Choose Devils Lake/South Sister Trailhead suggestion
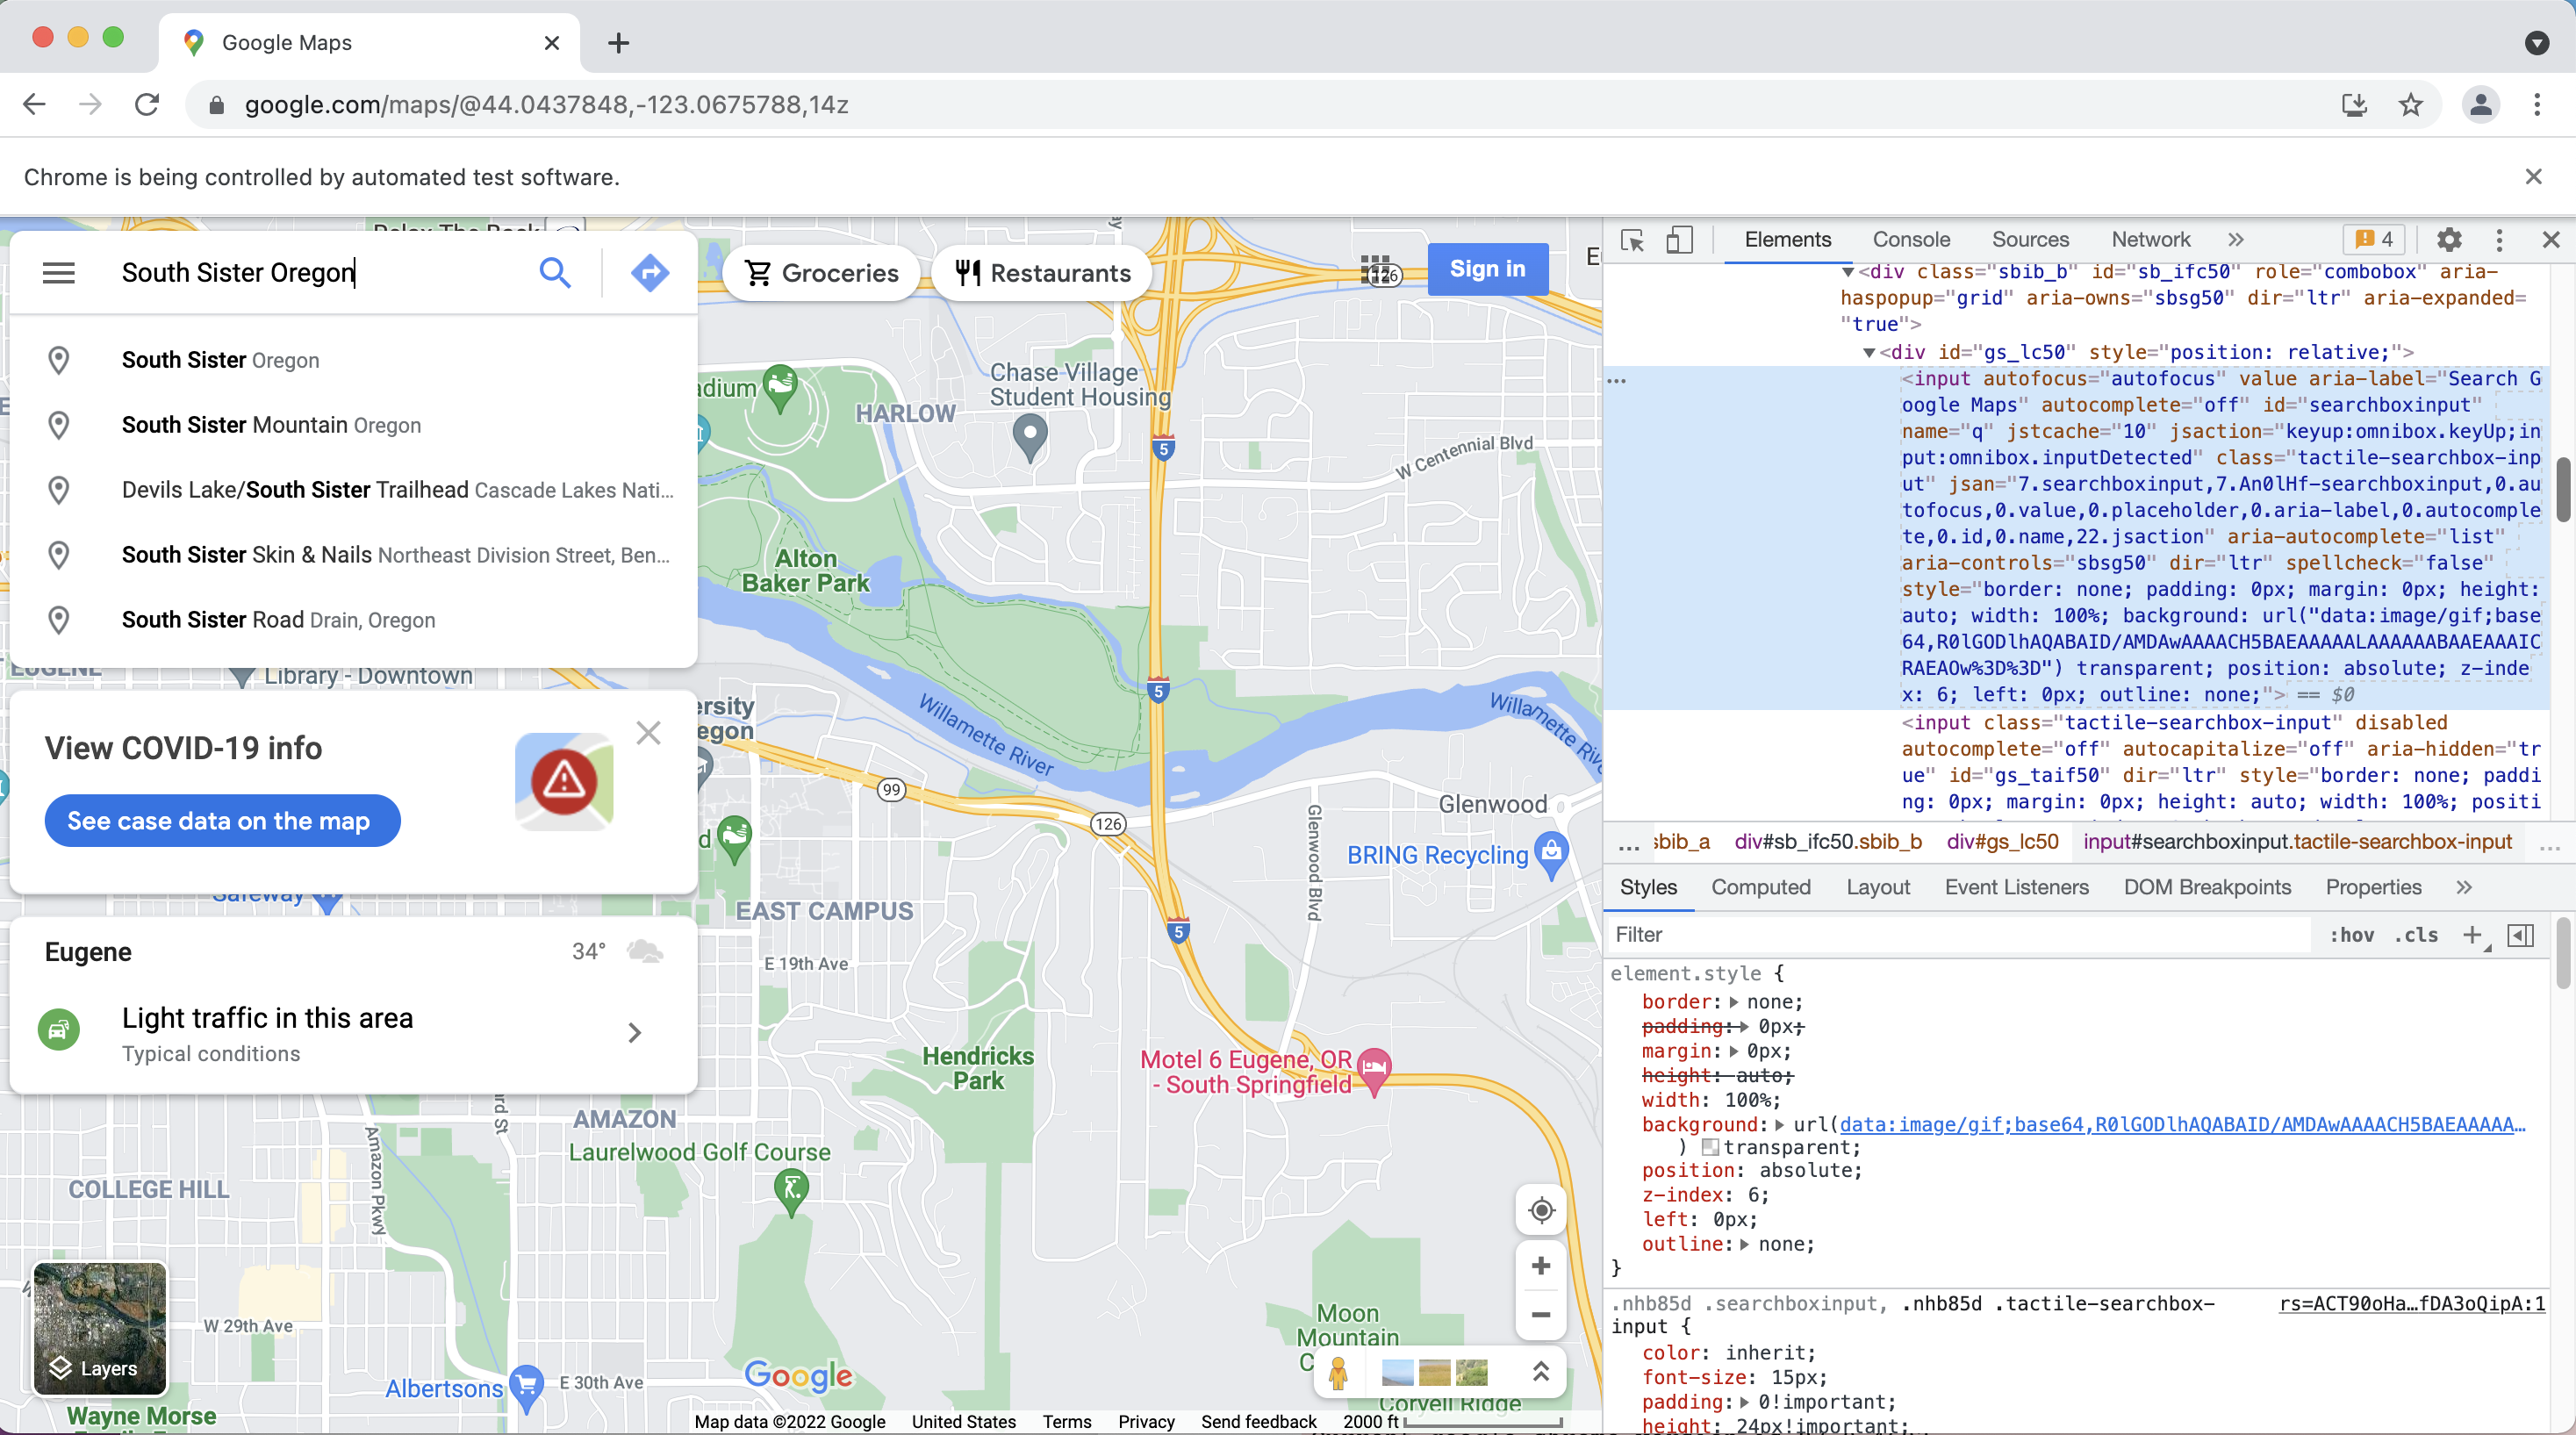The image size is (2576, 1435). click(x=353, y=490)
